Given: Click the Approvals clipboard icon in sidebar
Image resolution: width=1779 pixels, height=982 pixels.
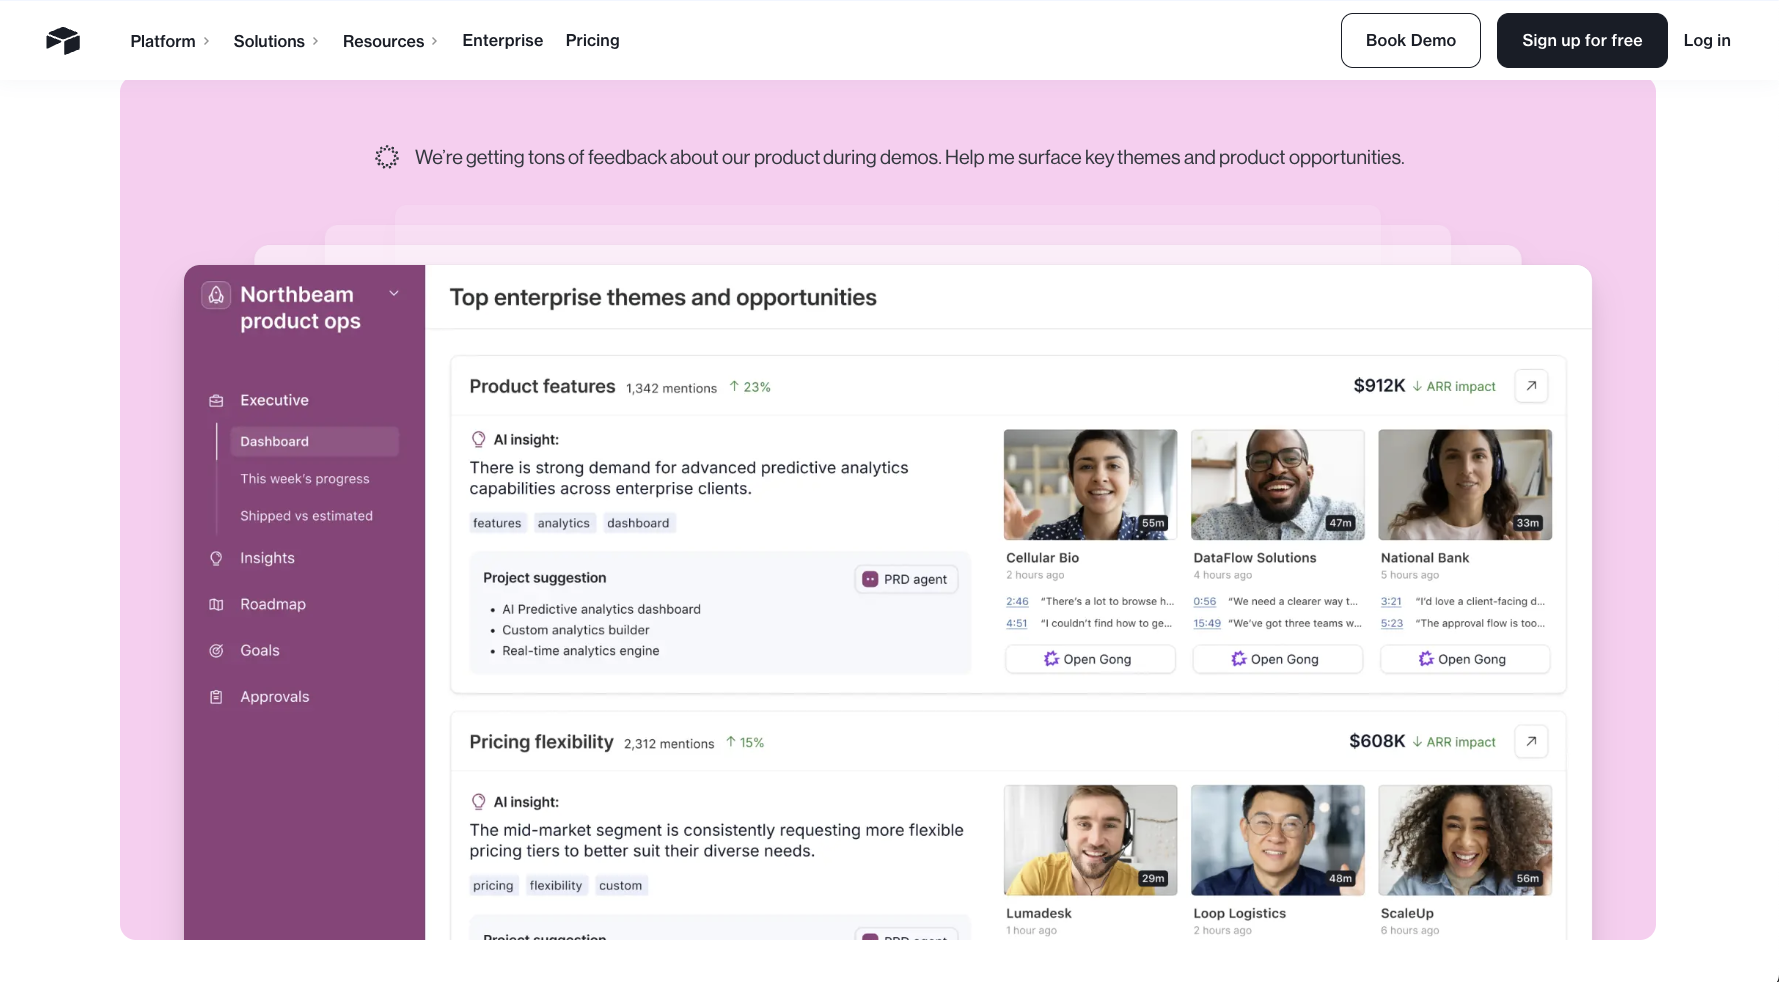Looking at the screenshot, I should tap(216, 697).
